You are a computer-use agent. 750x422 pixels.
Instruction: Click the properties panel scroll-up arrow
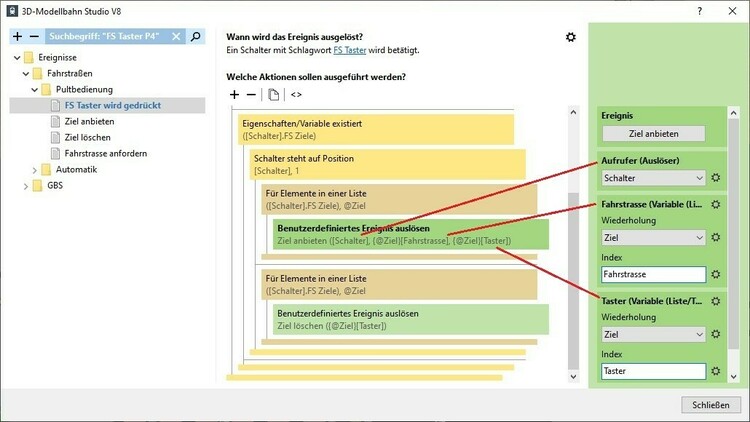tap(734, 113)
